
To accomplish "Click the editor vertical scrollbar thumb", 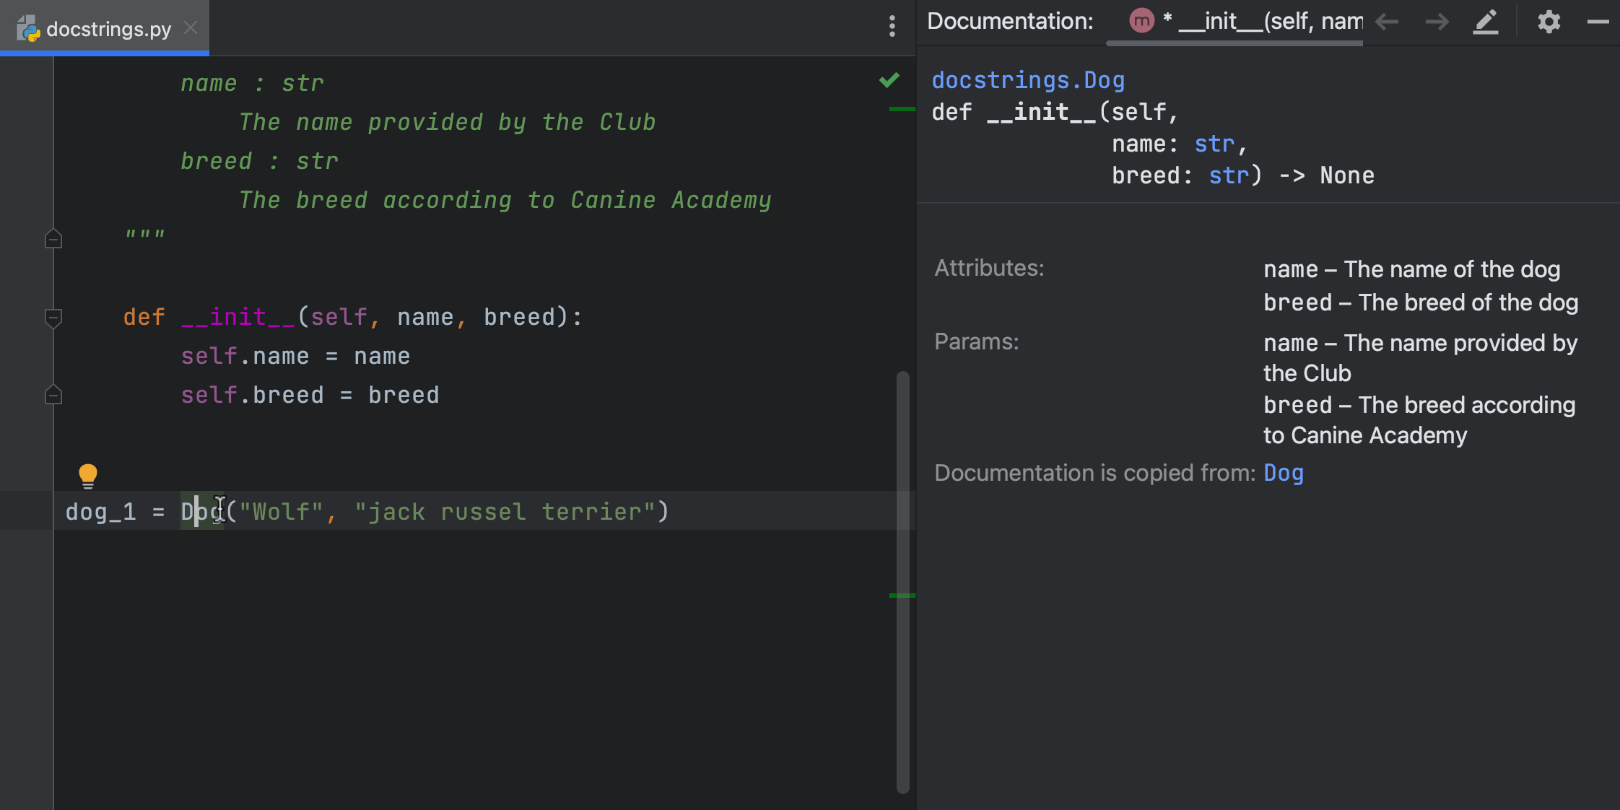I will click(x=903, y=580).
